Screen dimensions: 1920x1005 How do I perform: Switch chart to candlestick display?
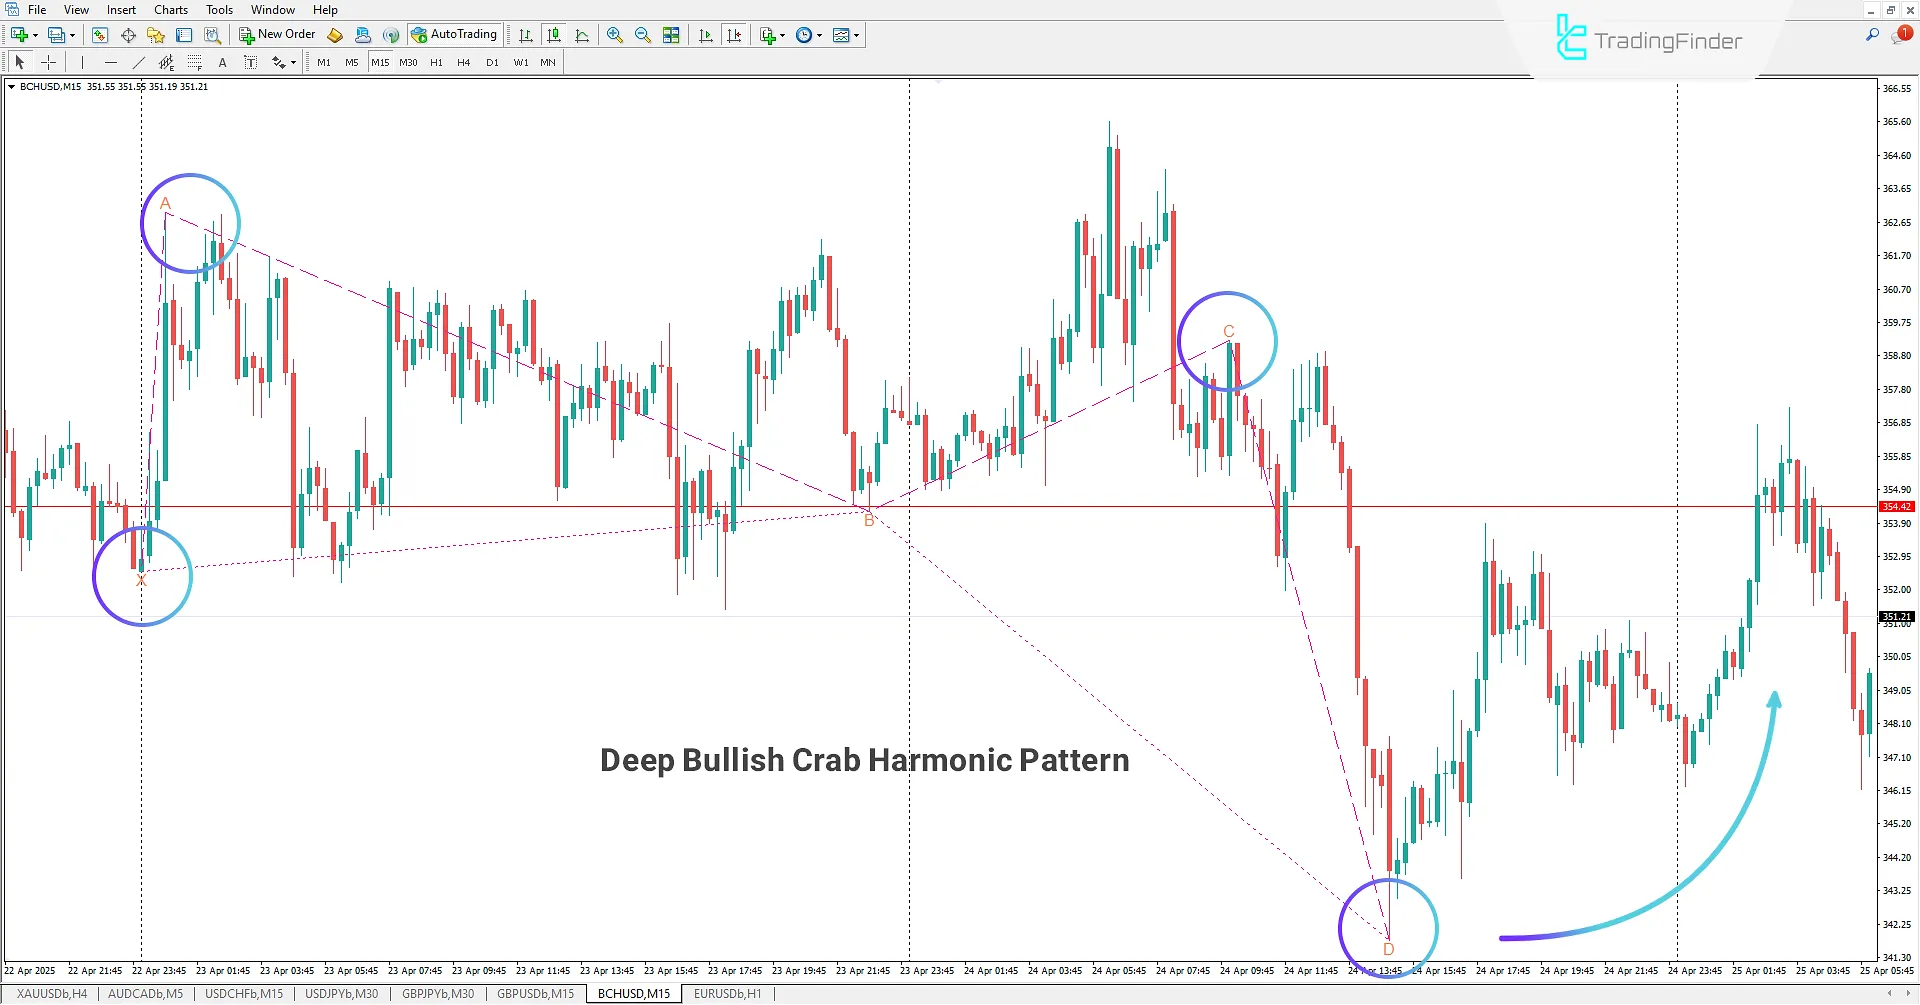554,34
